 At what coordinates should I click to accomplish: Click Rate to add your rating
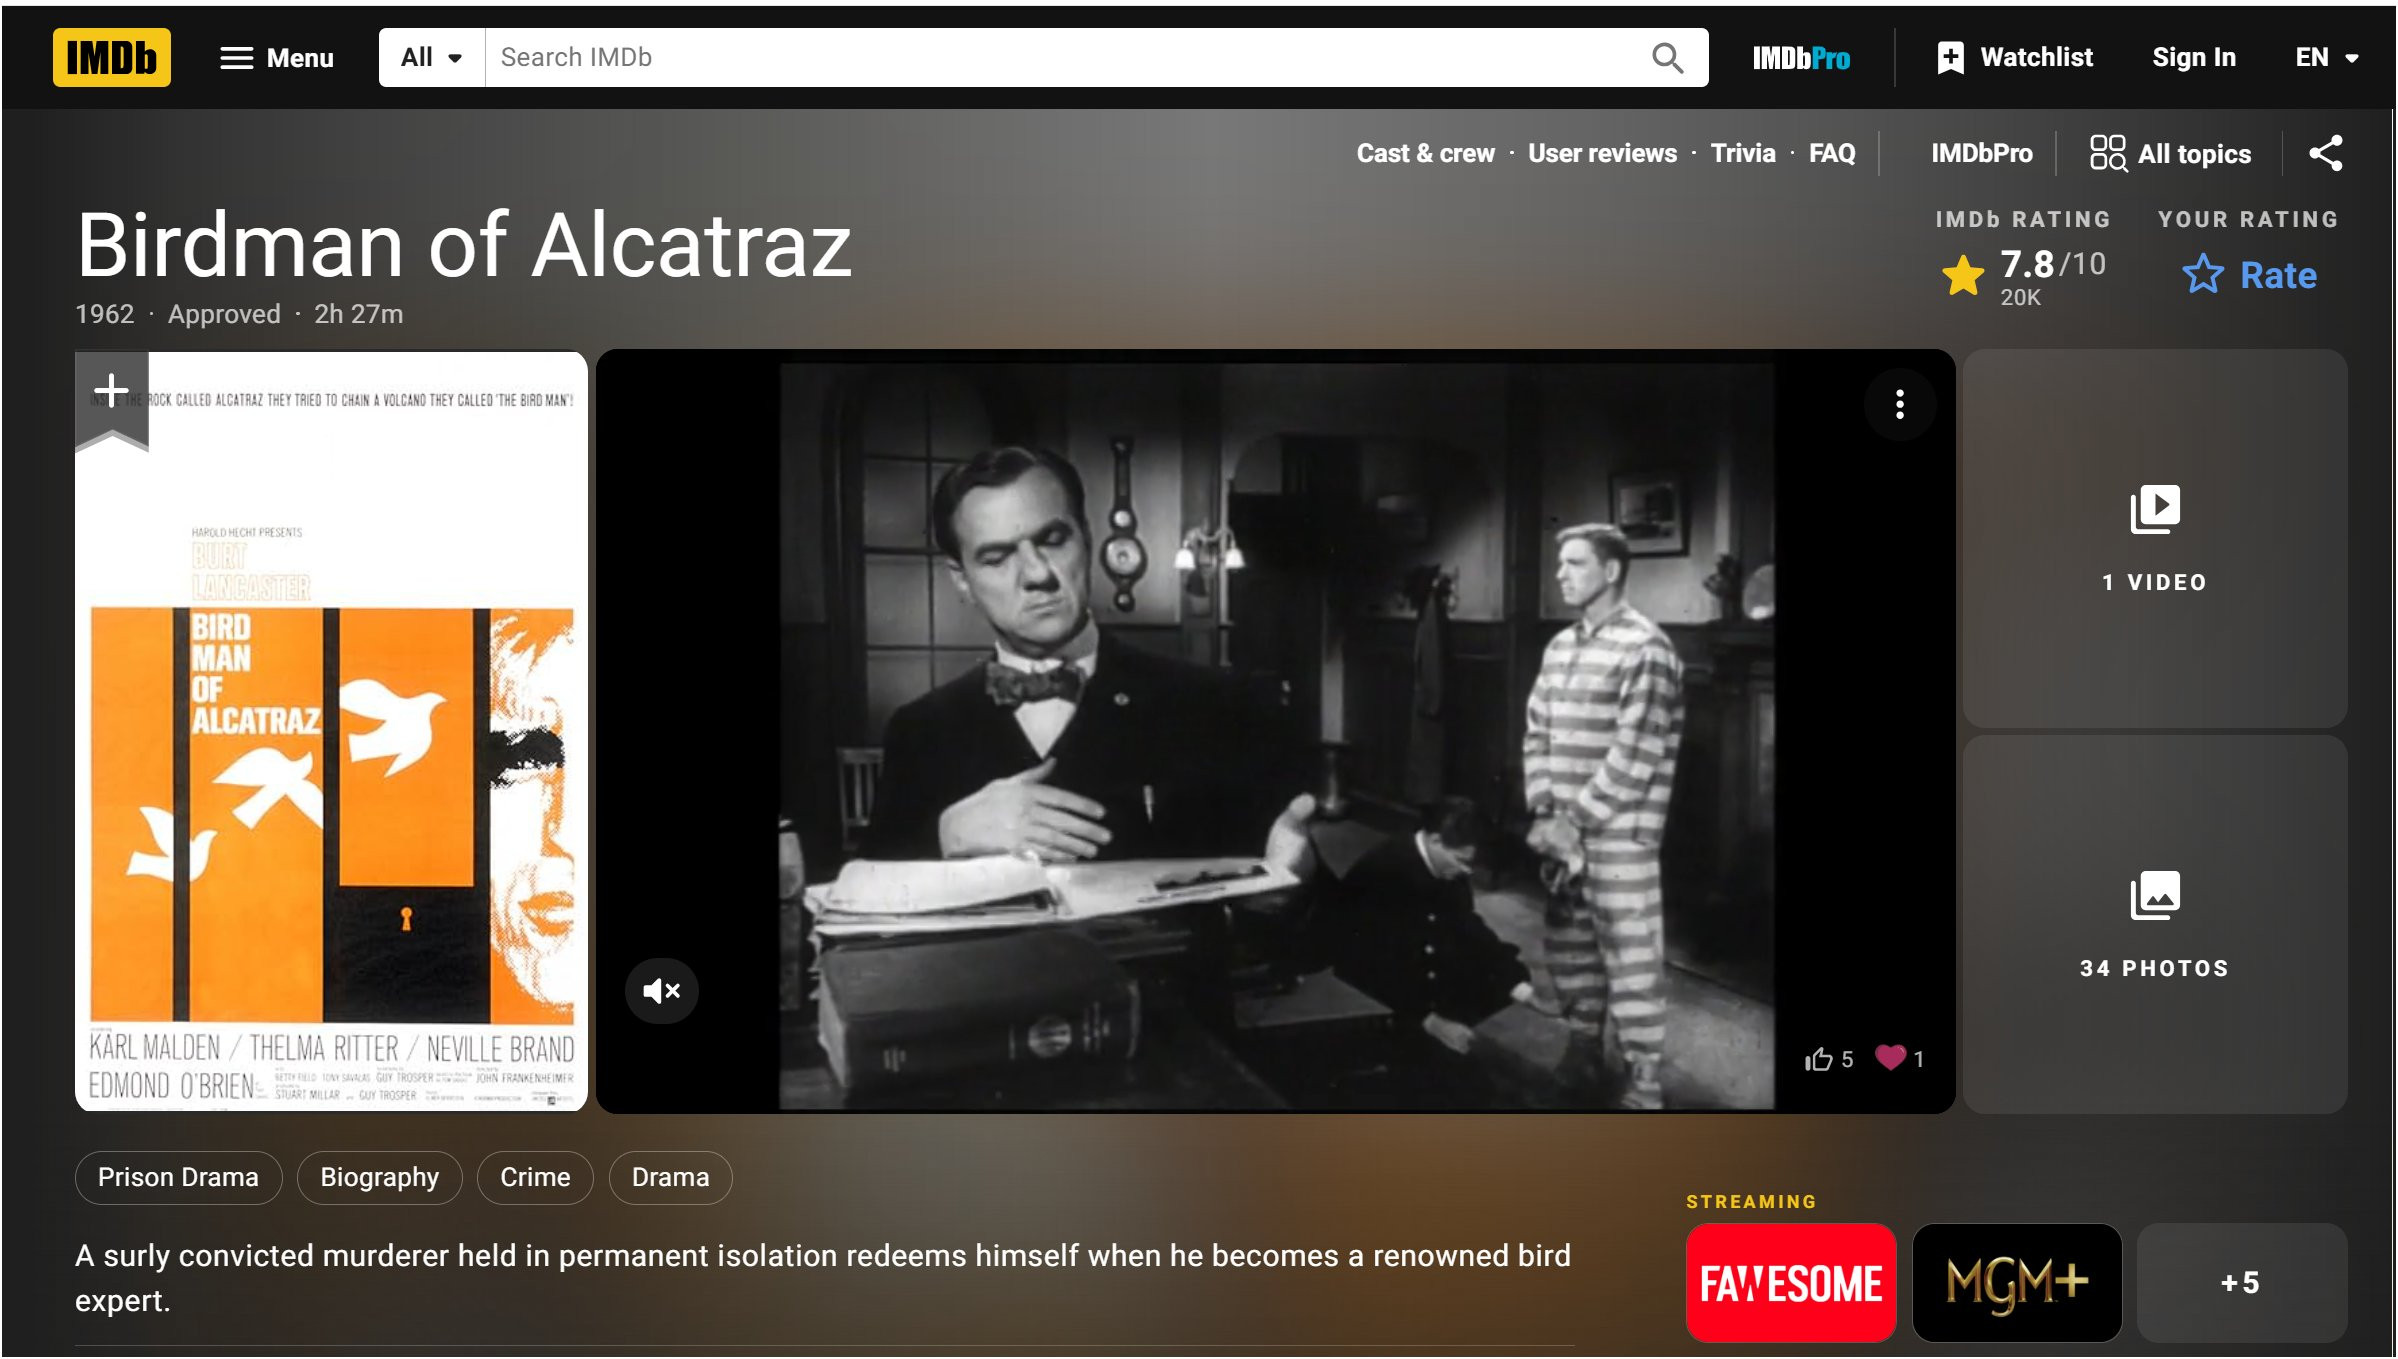point(2250,275)
